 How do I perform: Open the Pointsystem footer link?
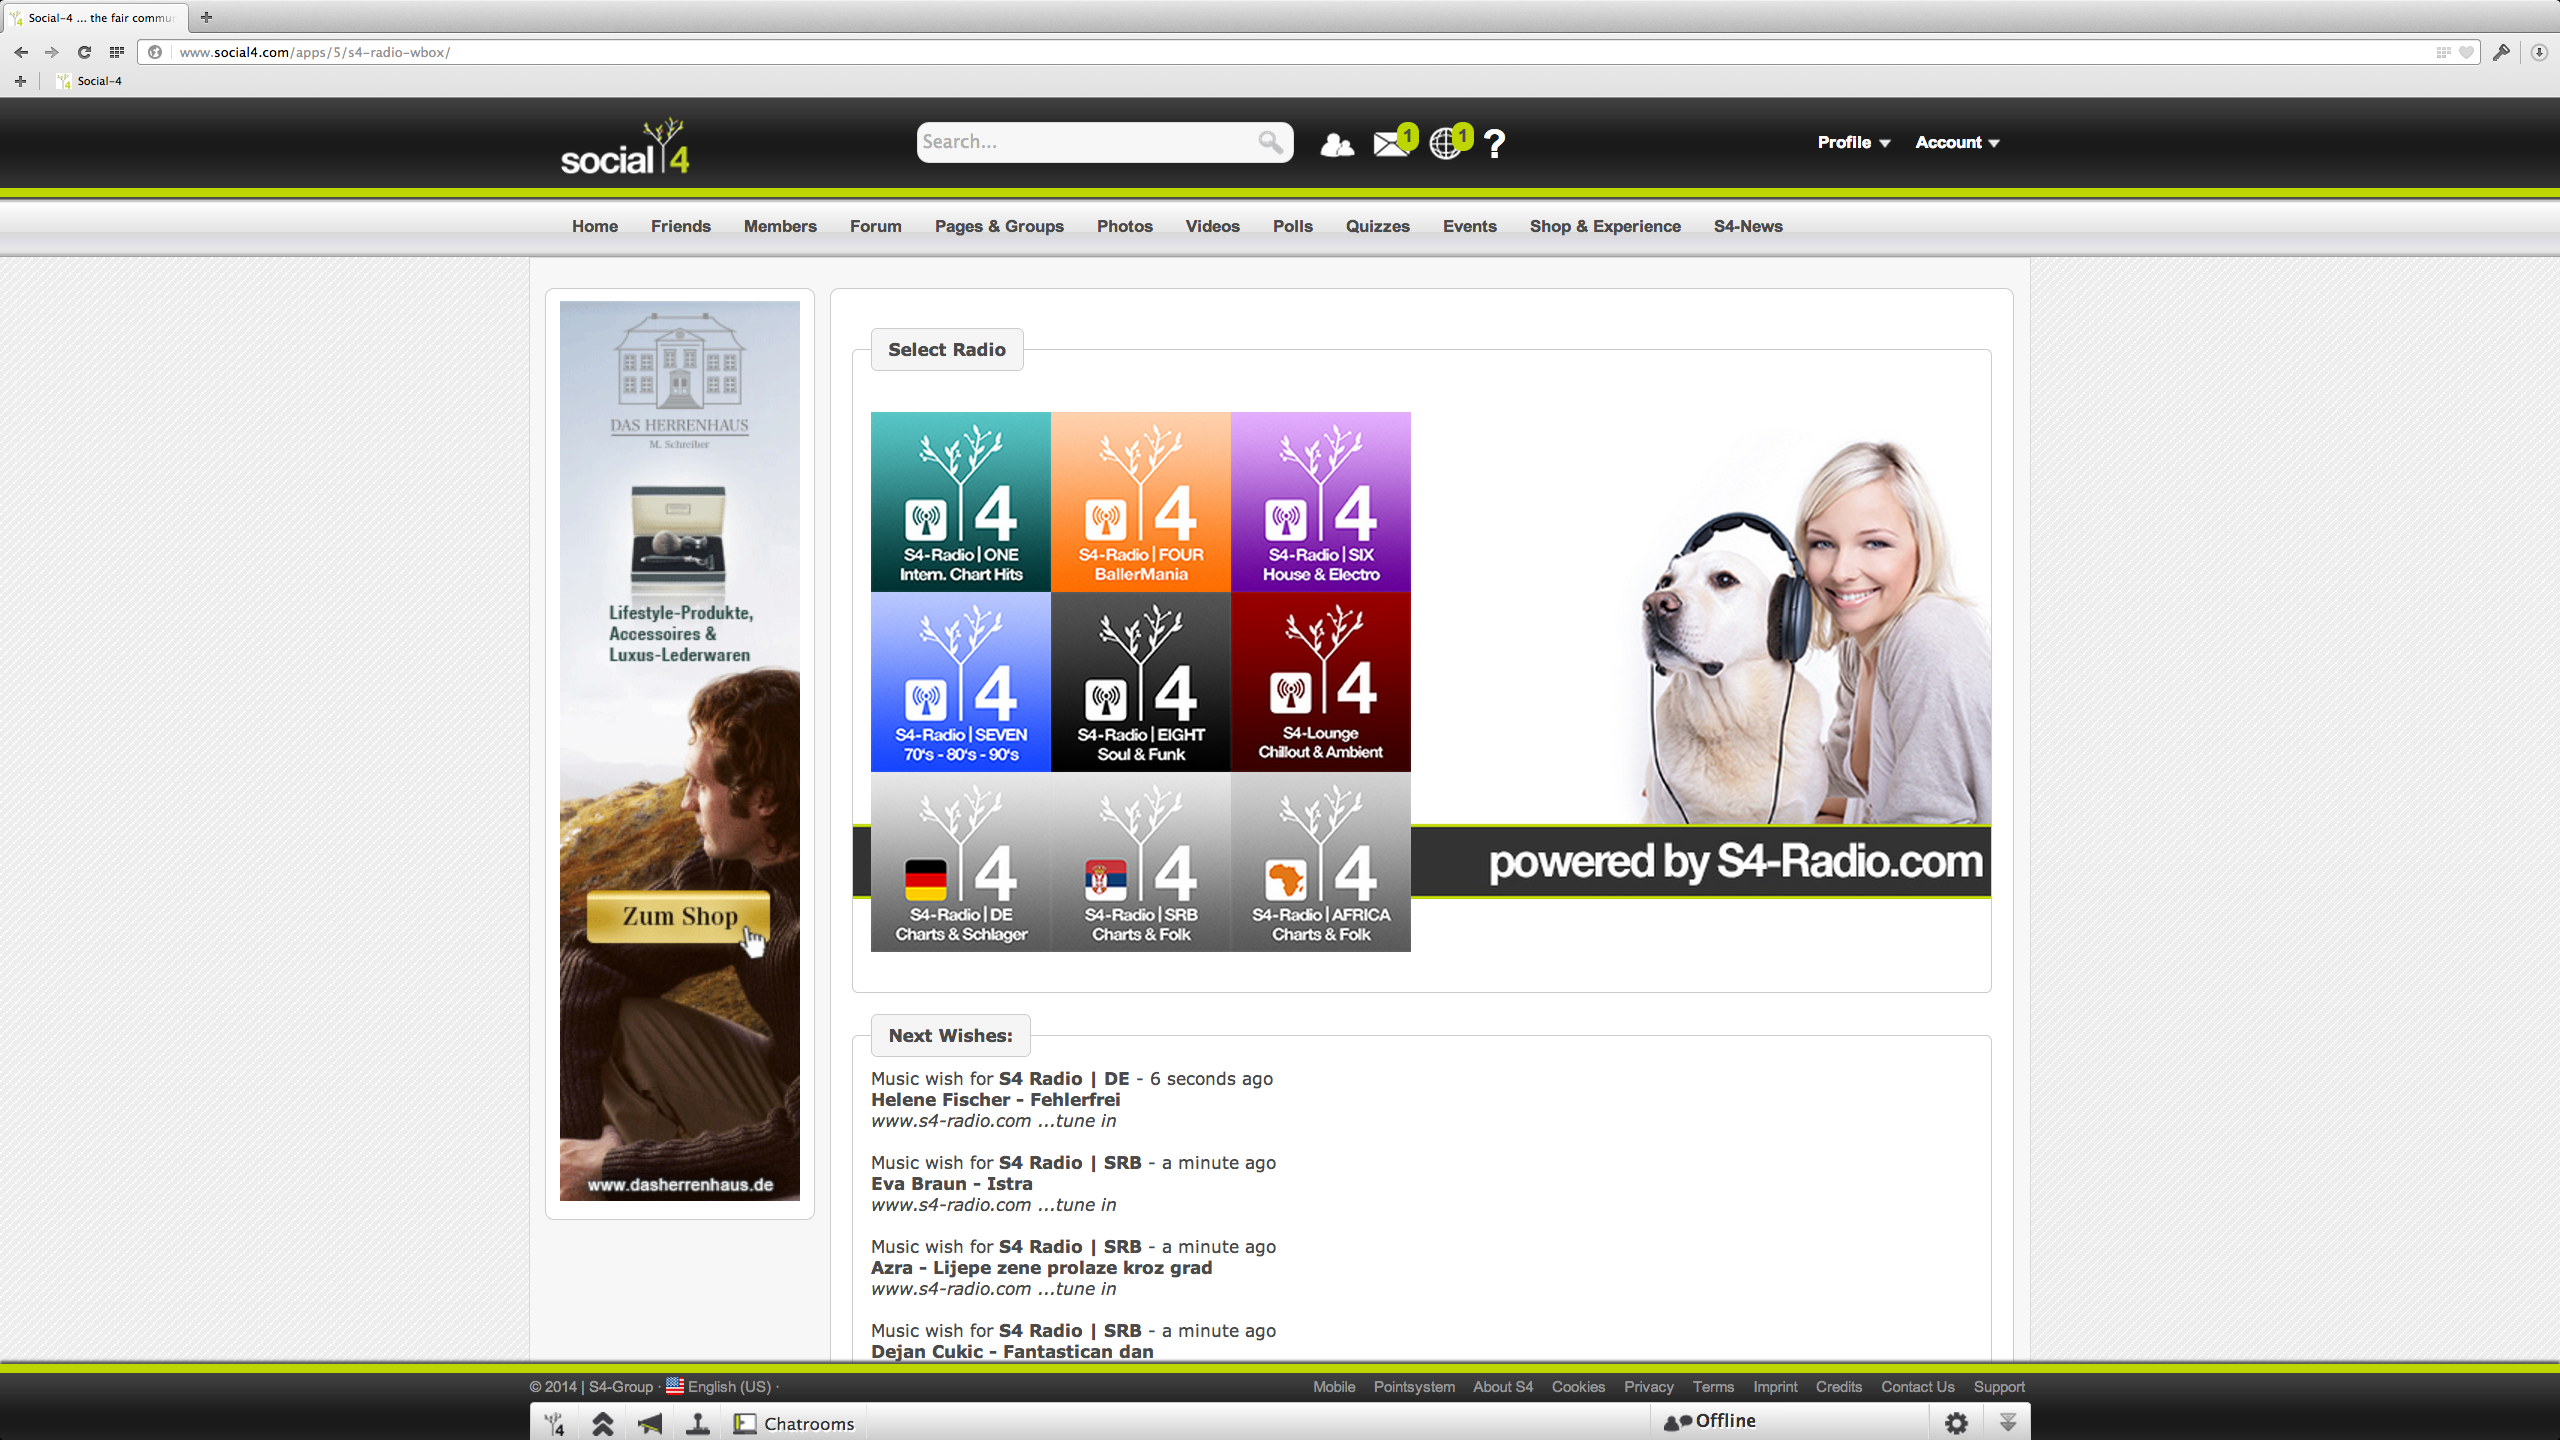(x=1414, y=1387)
